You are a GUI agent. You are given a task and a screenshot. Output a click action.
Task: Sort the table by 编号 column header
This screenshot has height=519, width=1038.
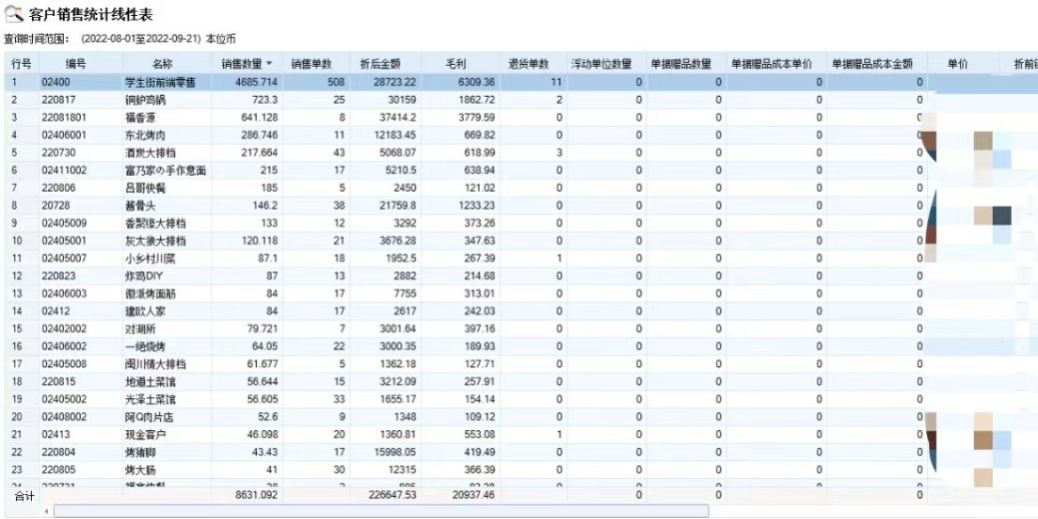click(76, 64)
